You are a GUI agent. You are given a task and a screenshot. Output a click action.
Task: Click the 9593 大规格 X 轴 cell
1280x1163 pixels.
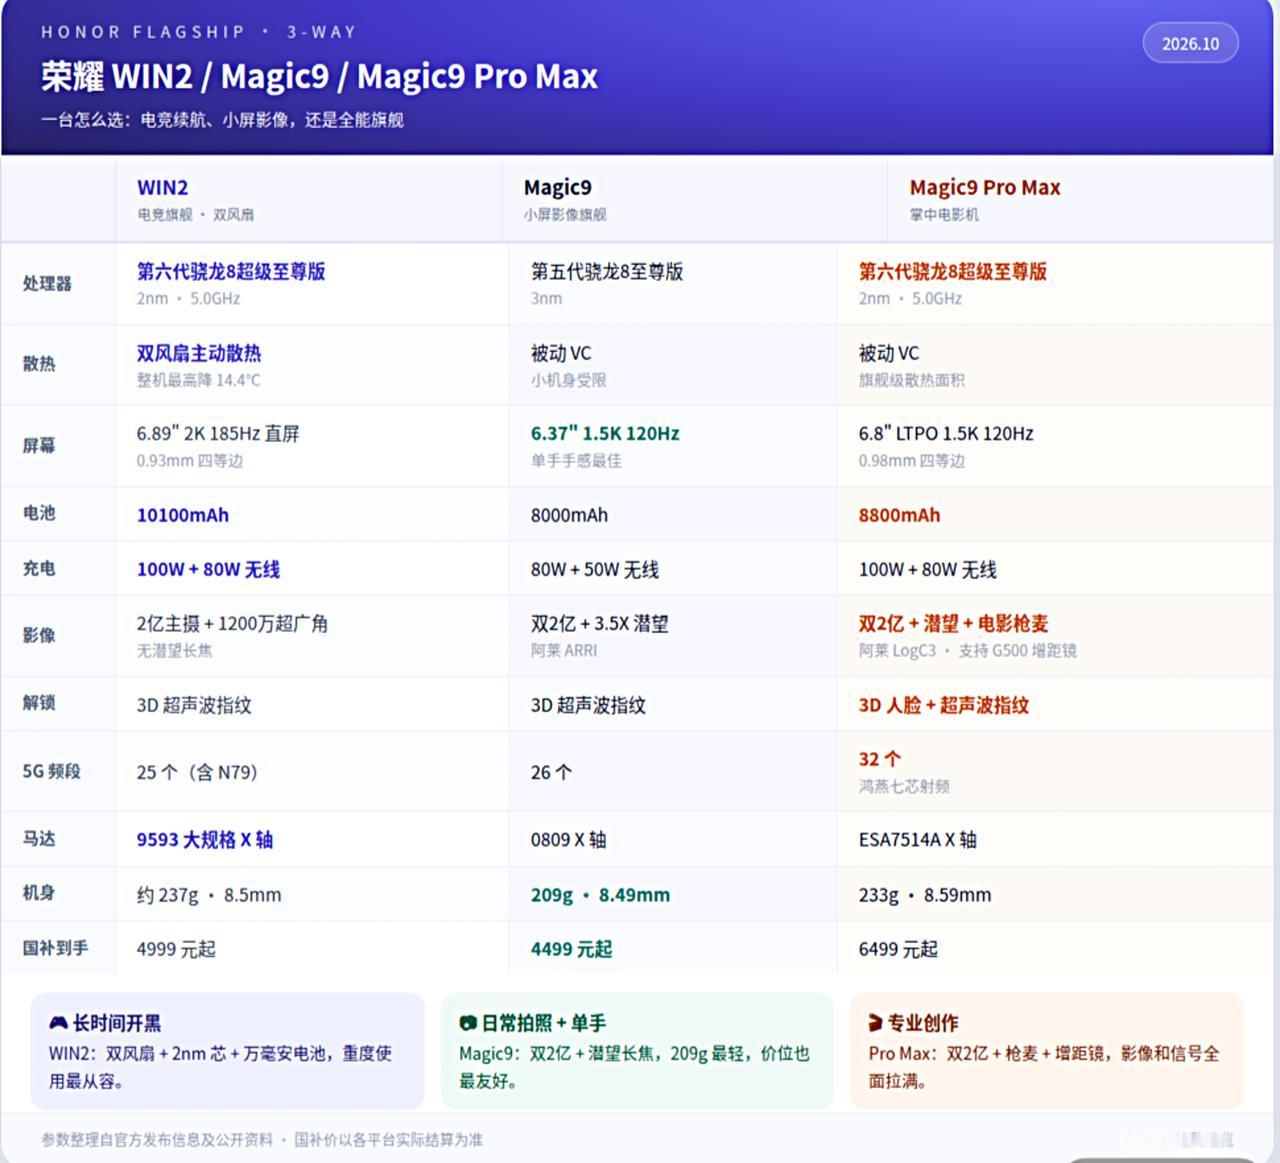pyautogui.click(x=205, y=840)
